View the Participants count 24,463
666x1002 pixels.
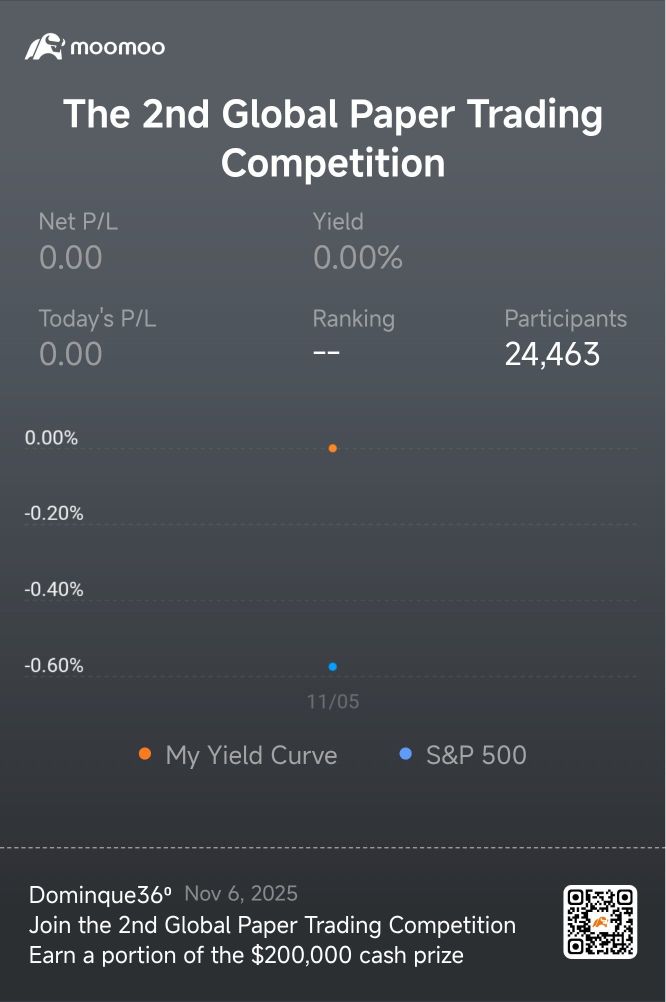(552, 354)
